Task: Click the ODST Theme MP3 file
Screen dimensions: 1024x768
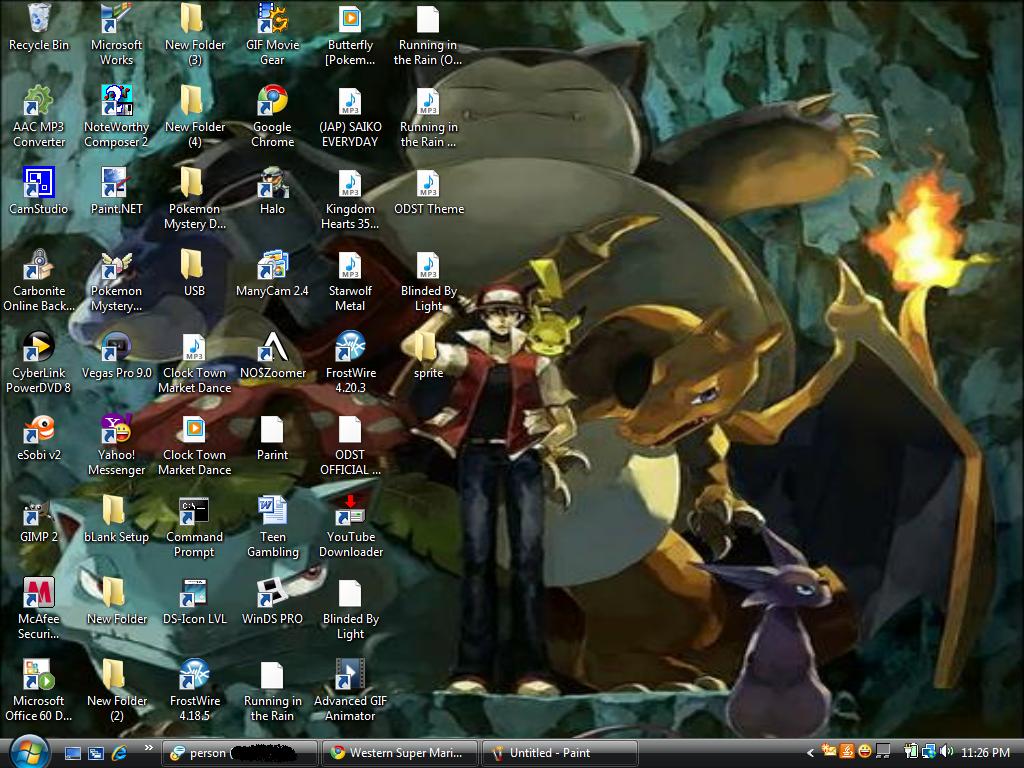Action: click(428, 185)
